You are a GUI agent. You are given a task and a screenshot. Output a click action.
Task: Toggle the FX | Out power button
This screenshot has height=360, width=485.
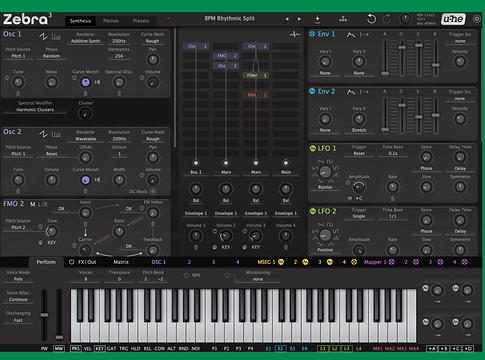point(71,262)
